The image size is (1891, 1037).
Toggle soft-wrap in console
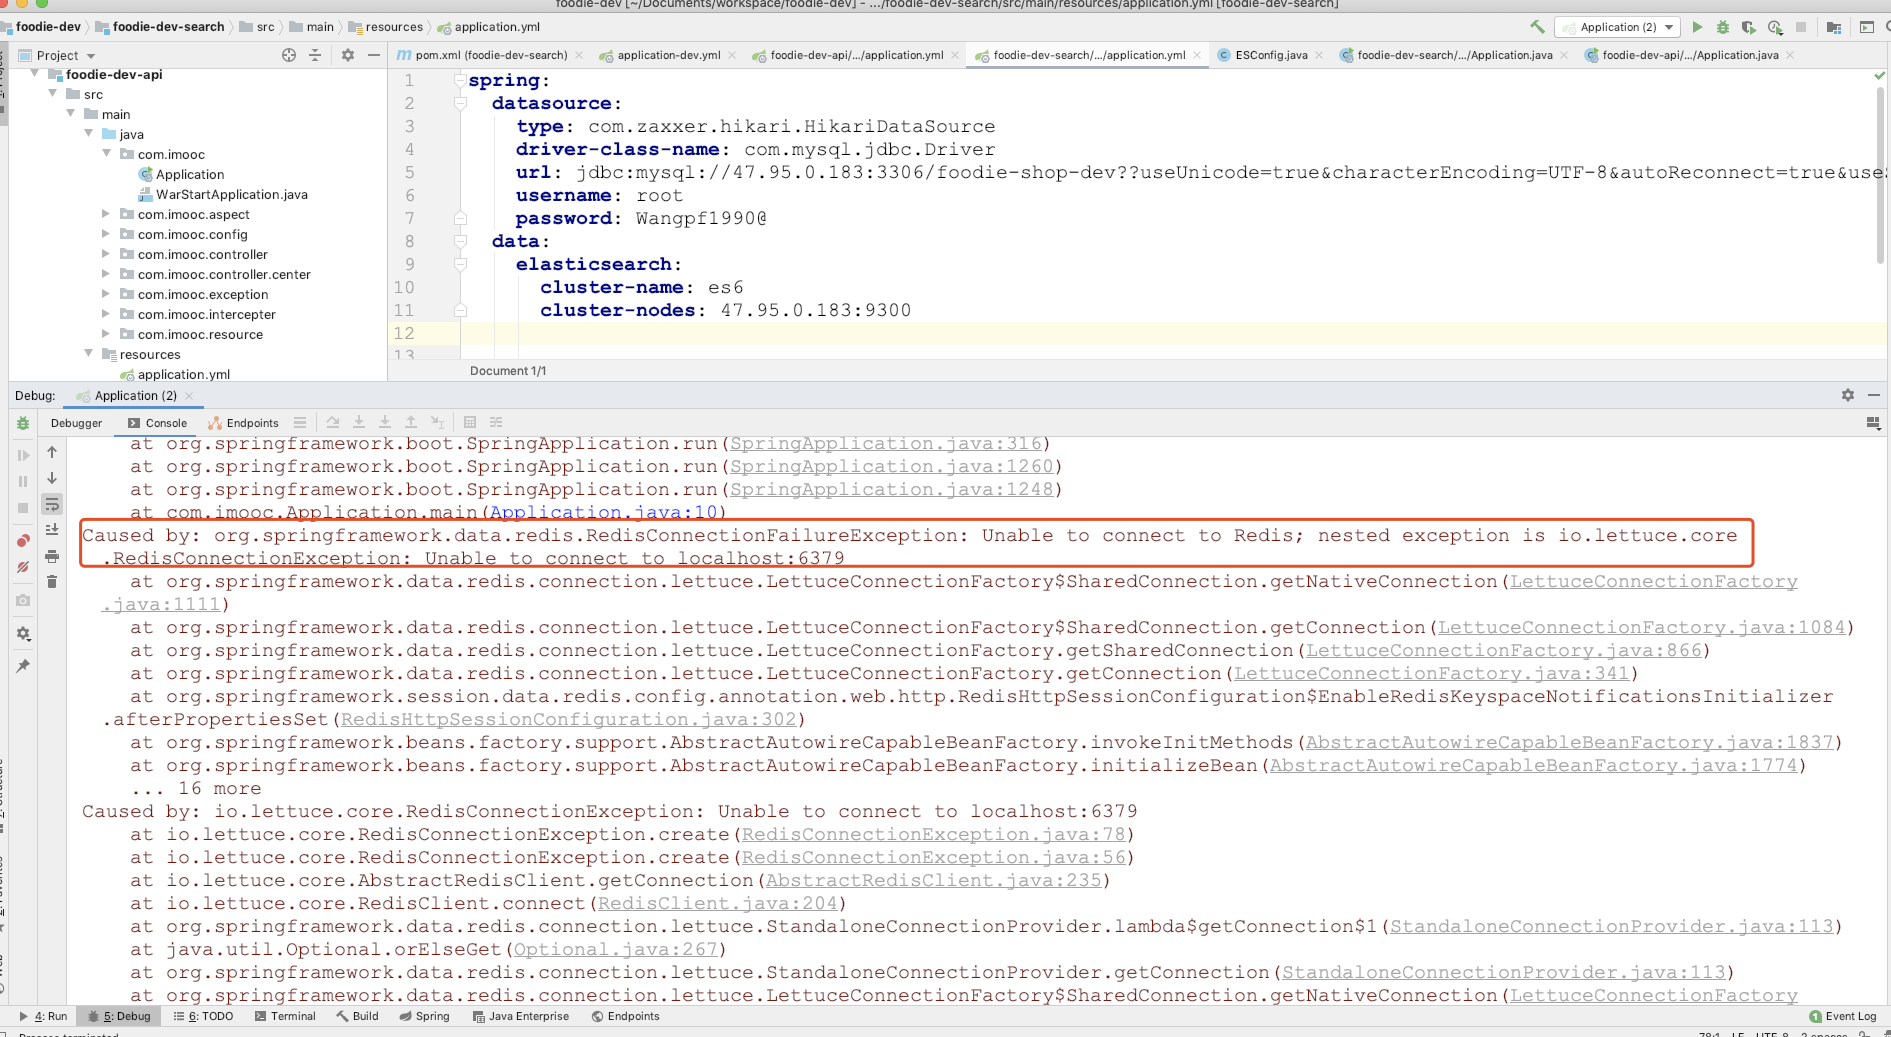(52, 504)
